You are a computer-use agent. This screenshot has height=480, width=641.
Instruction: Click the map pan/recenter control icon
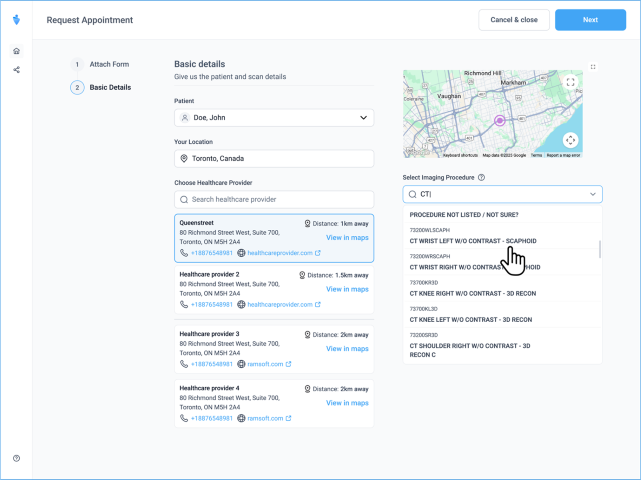pos(570,141)
